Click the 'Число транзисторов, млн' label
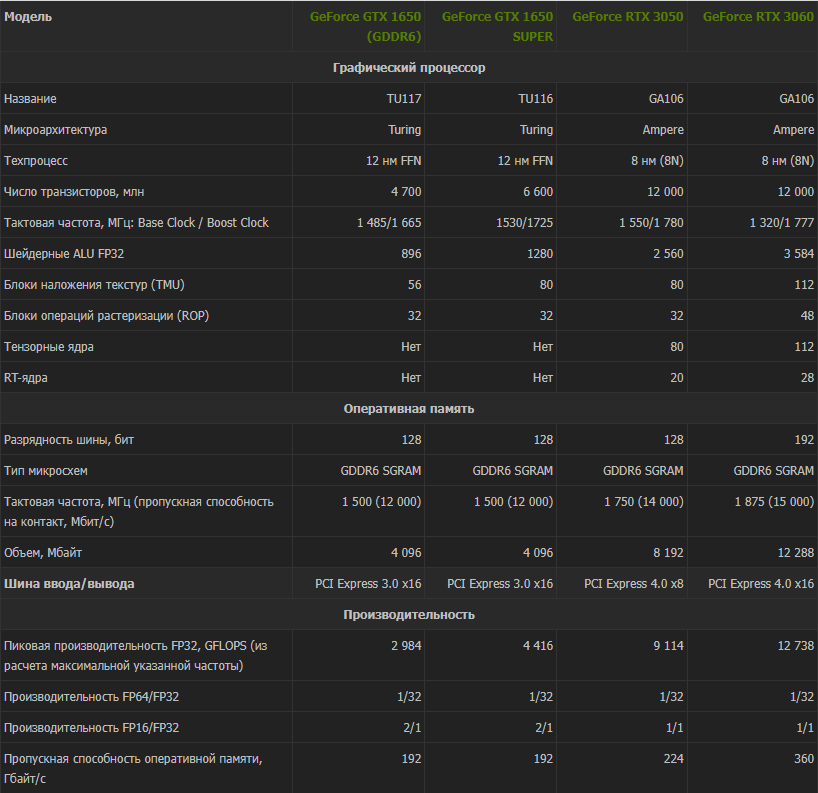The image size is (818, 793). click(74, 192)
